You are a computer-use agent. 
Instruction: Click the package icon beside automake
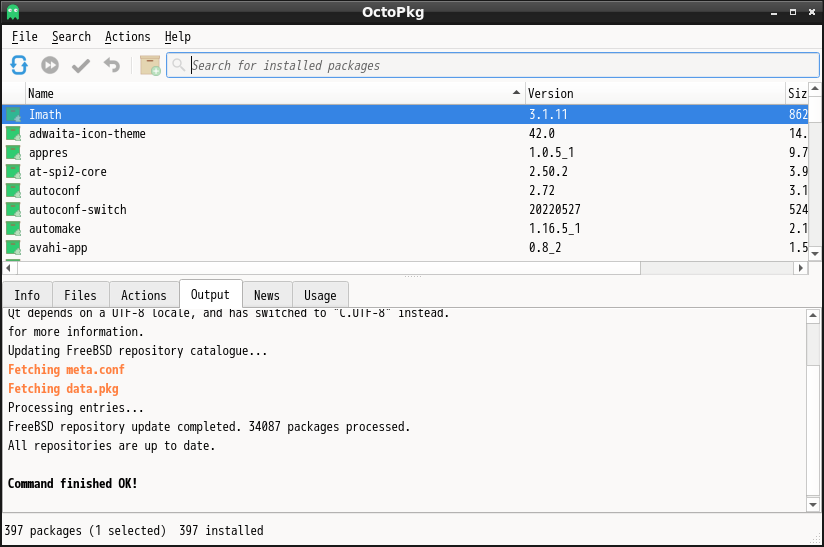pyautogui.click(x=13, y=229)
